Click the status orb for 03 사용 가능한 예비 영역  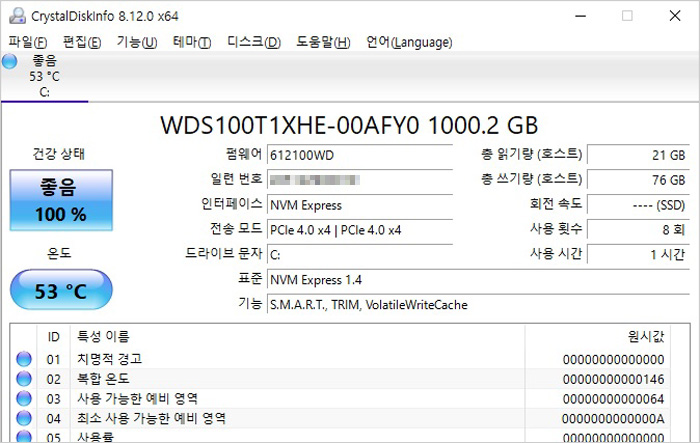24,398
